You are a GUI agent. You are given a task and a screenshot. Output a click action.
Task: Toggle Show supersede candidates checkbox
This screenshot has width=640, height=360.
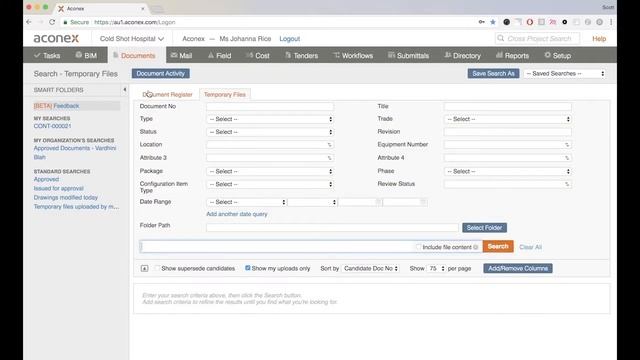click(157, 268)
